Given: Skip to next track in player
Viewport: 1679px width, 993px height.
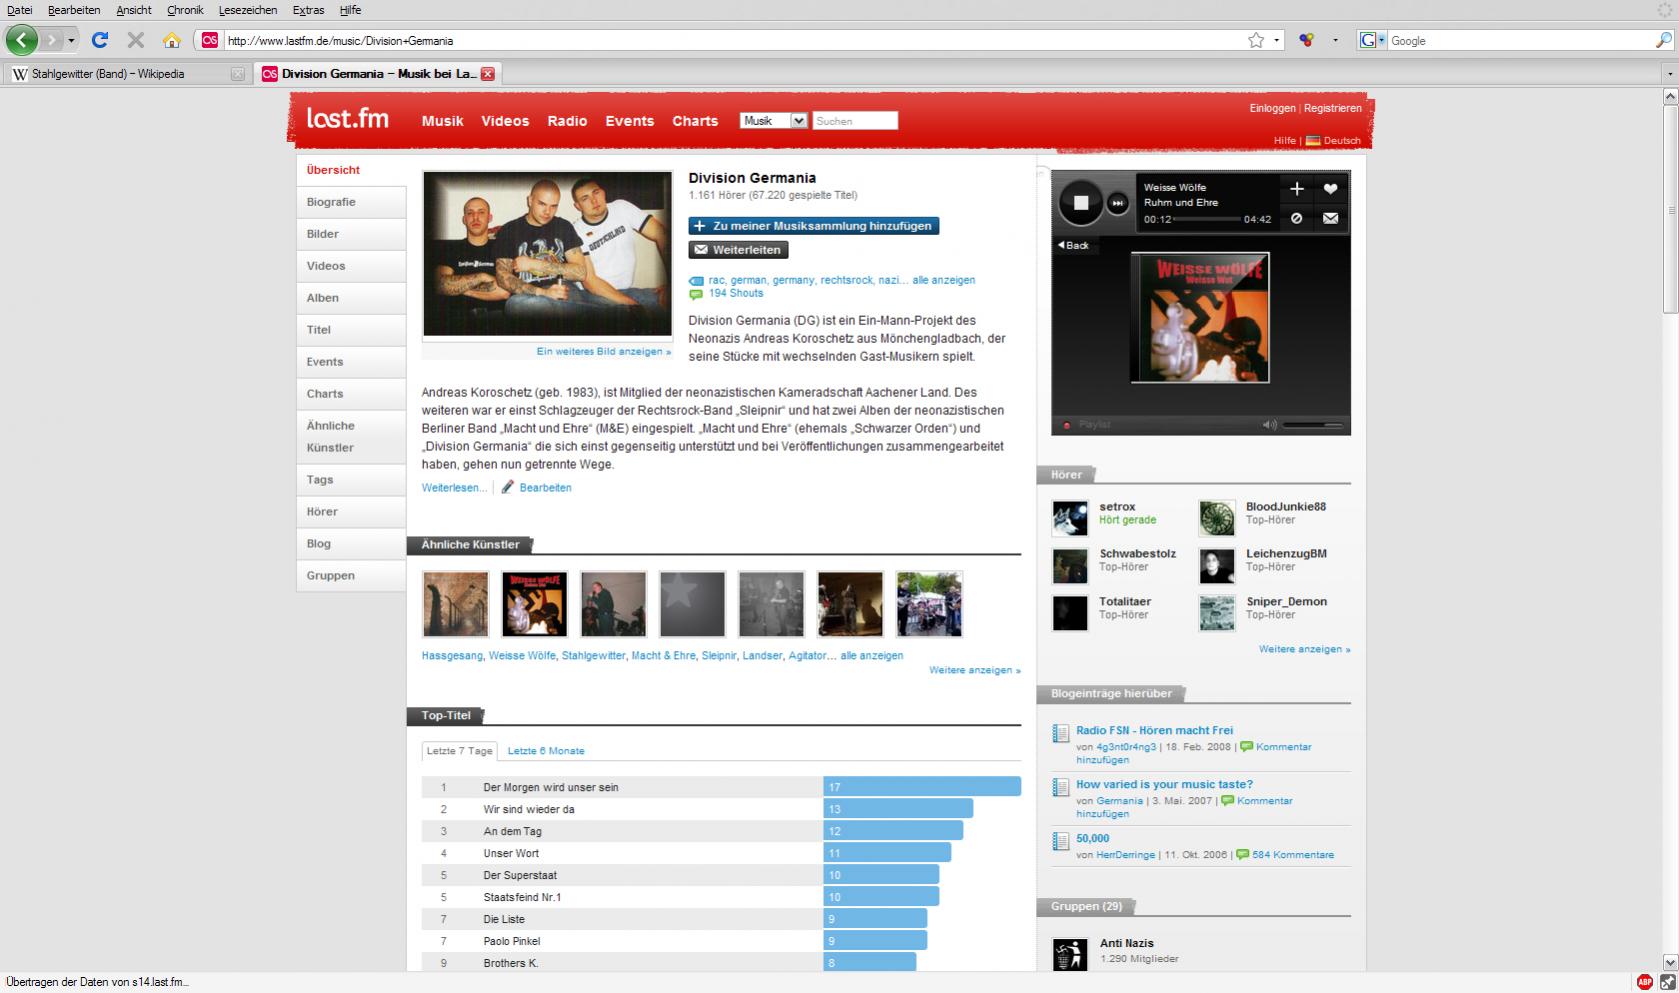Looking at the screenshot, I should (1118, 203).
